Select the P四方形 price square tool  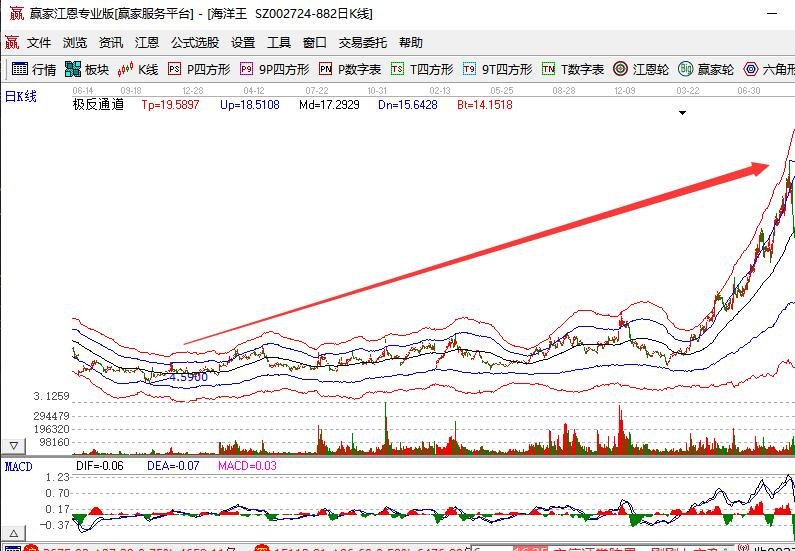198,69
